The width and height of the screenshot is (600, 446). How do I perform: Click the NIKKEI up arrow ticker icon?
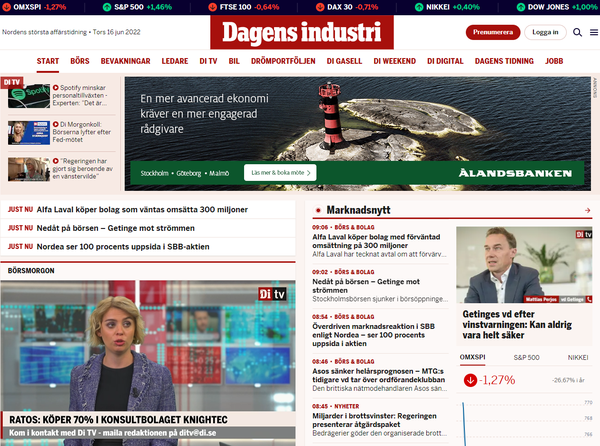[419, 7]
